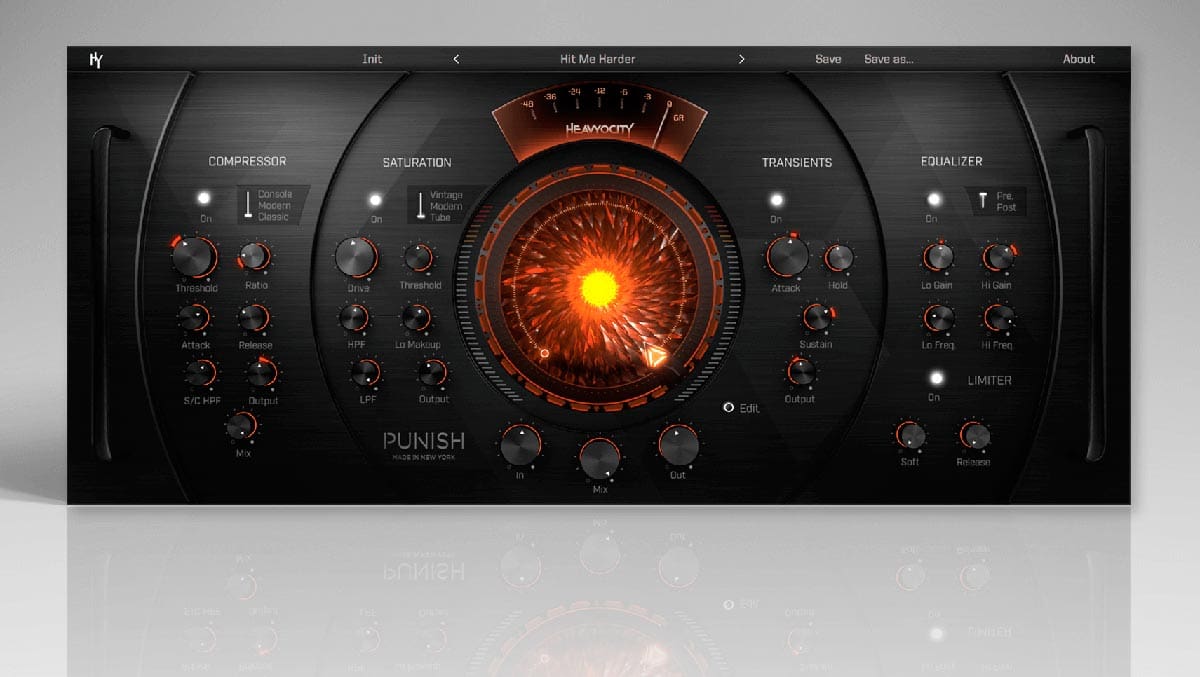The width and height of the screenshot is (1200, 677).
Task: Open the preset name Hit Me Harder
Action: 597,59
